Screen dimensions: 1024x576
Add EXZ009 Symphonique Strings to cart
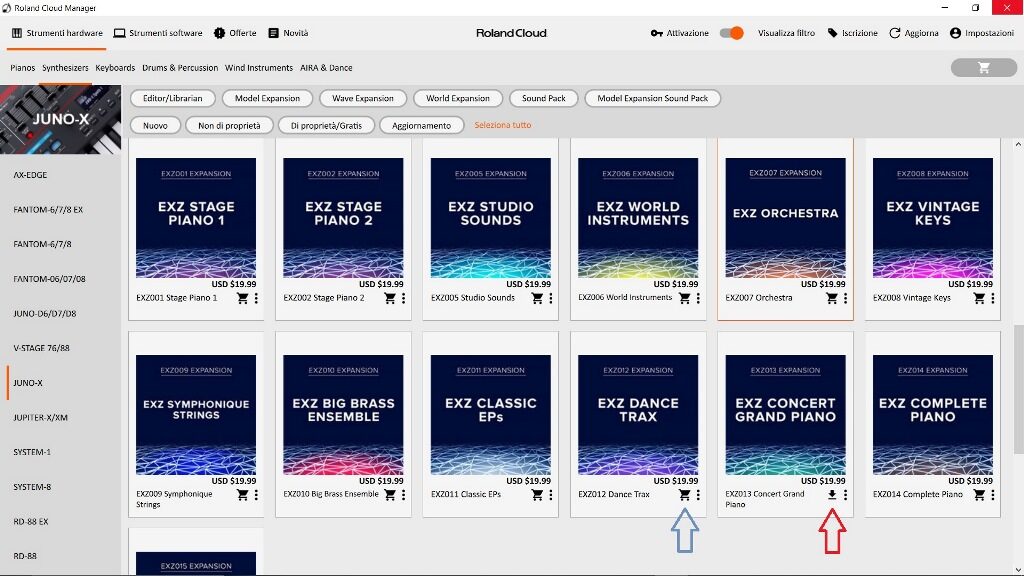click(242, 494)
